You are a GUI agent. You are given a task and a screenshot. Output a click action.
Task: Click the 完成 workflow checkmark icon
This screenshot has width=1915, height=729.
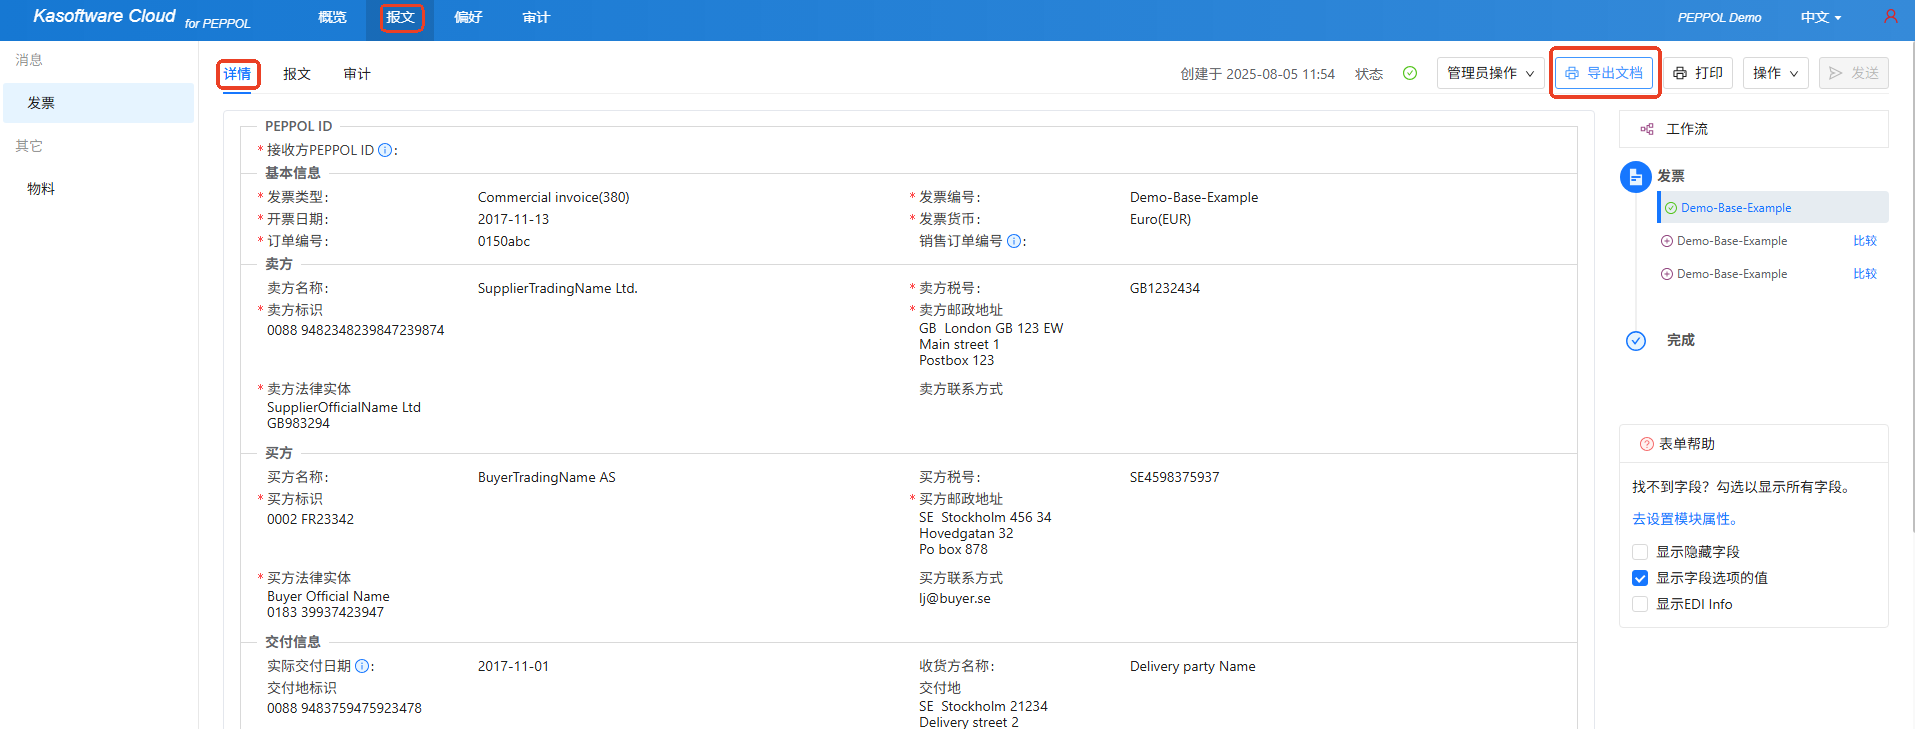tap(1636, 341)
